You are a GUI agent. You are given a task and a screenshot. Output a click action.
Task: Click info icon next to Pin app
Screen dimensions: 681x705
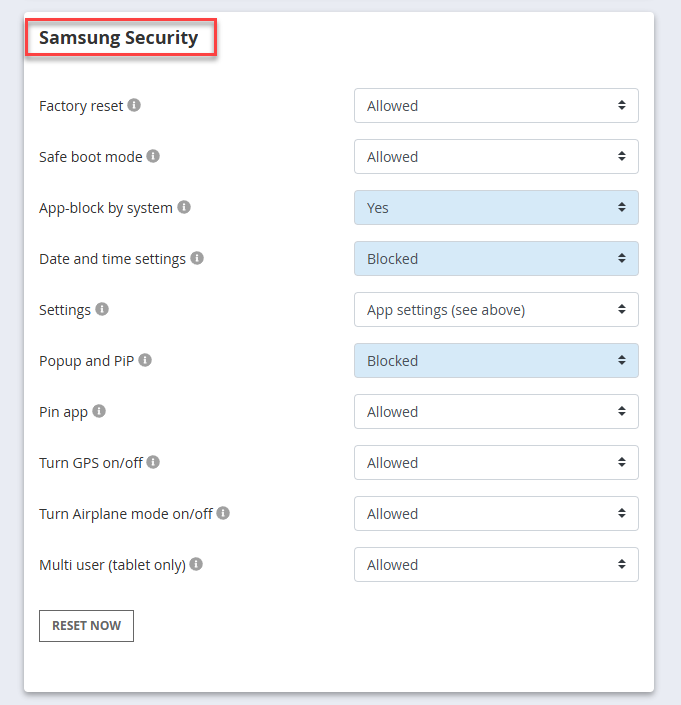(x=99, y=411)
